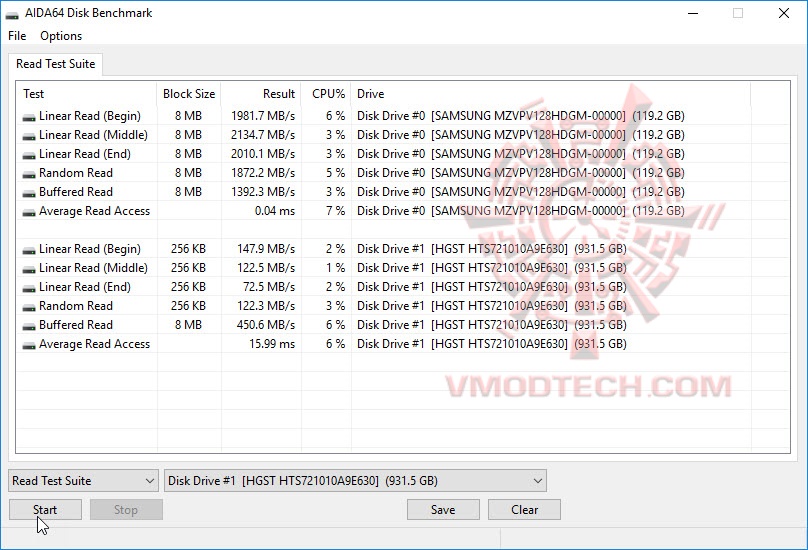
Task: Click the Clear button
Action: point(524,510)
